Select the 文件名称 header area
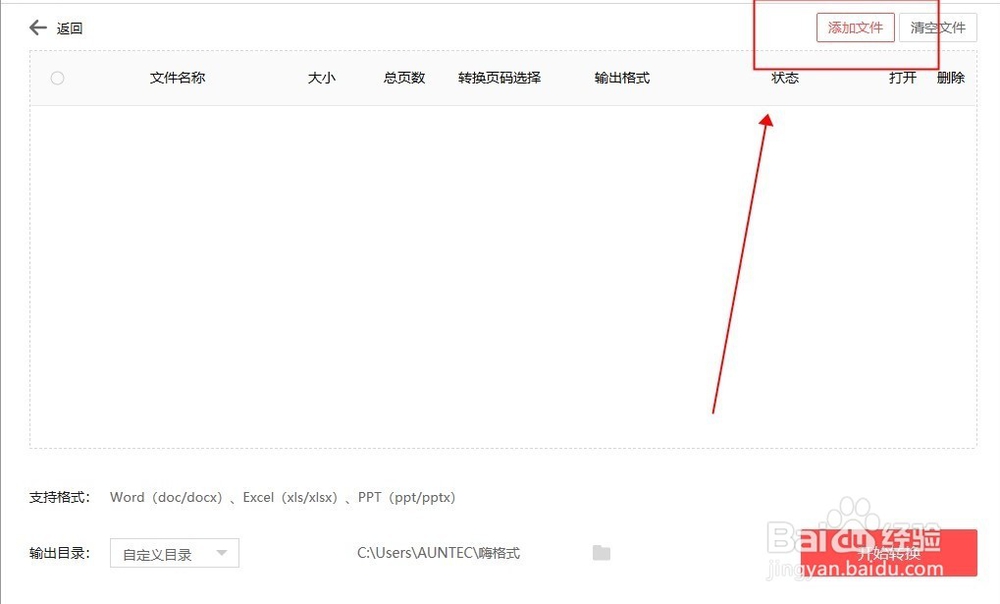Viewport: 1000px width, 604px height. (x=177, y=78)
